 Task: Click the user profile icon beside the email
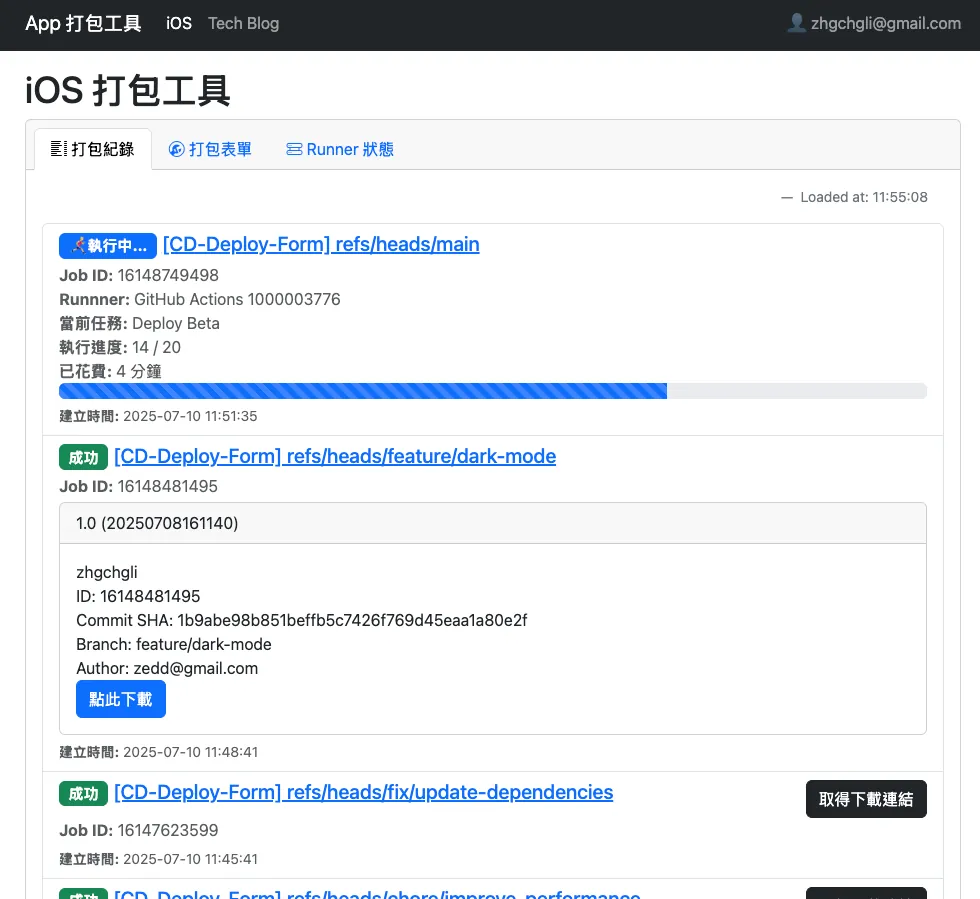[796, 23]
